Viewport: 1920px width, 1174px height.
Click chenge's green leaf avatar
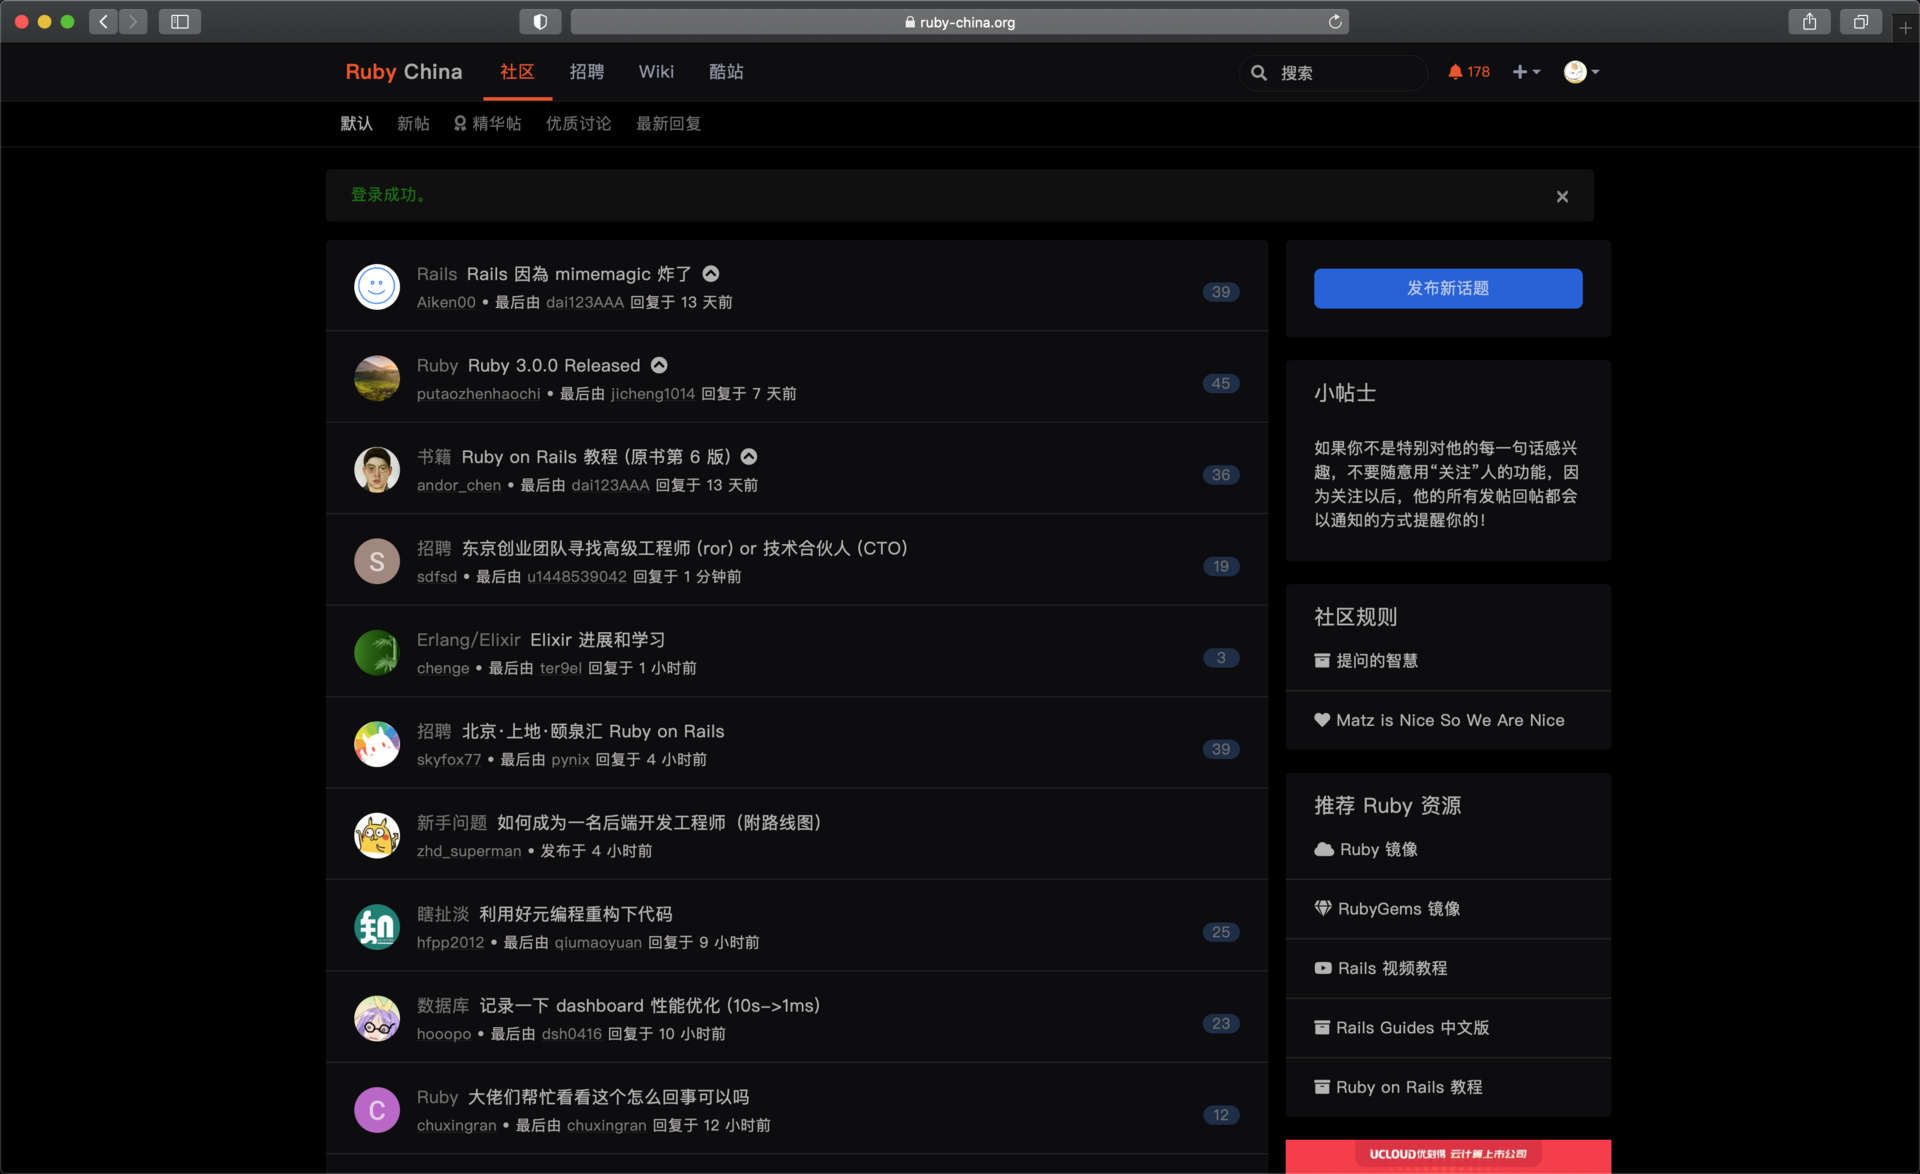tap(377, 653)
